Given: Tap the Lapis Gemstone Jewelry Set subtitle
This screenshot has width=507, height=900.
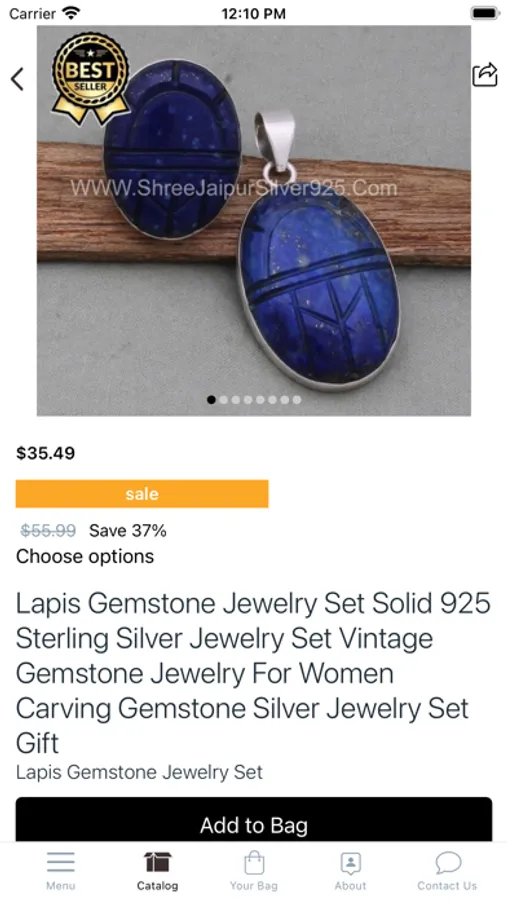Looking at the screenshot, I should pos(139,772).
